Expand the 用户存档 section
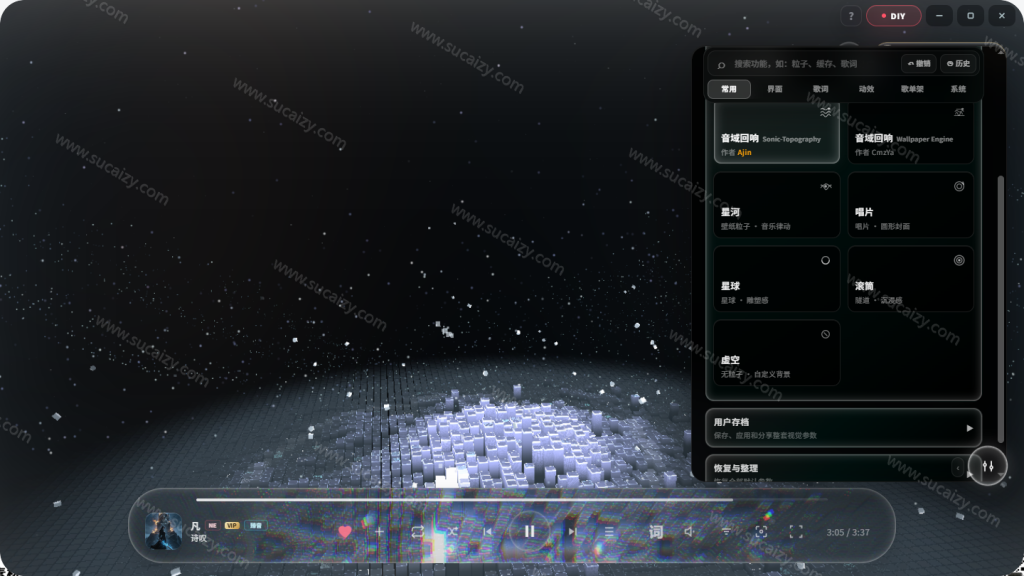1024x576 pixels. click(x=843, y=428)
